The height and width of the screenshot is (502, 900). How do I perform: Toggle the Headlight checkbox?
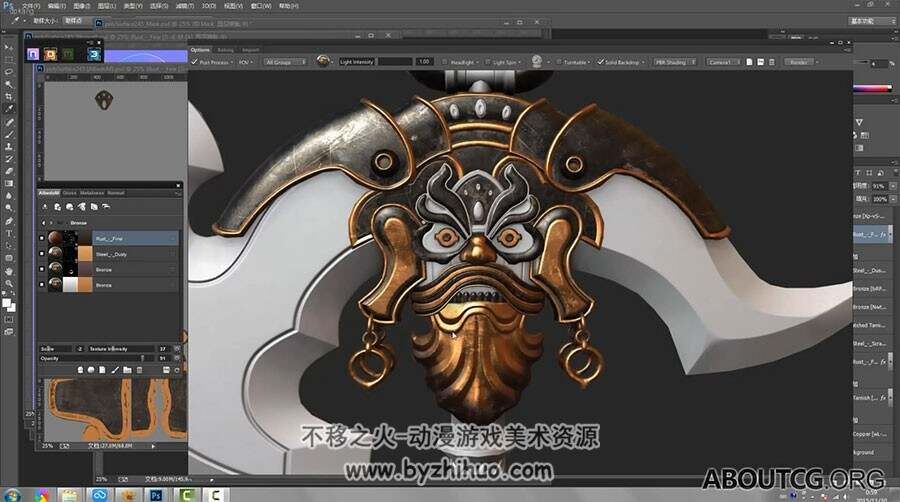tap(444, 62)
